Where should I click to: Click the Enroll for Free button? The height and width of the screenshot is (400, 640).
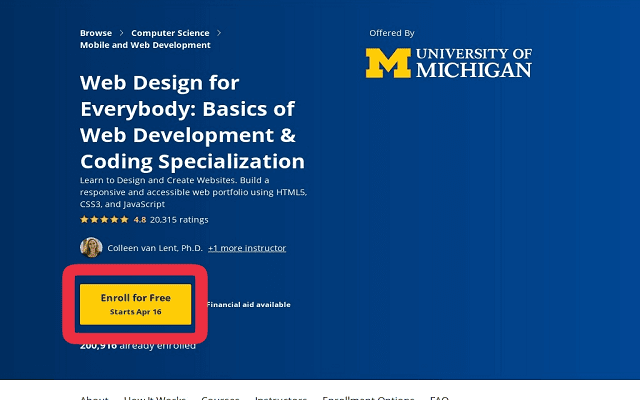136,304
